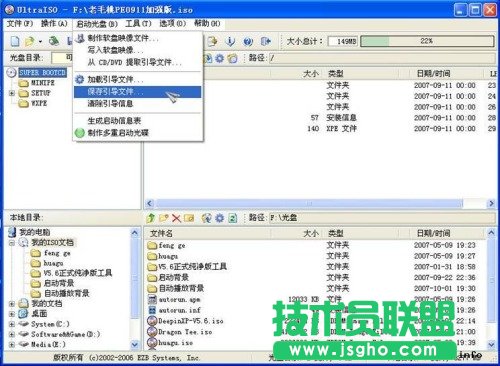Select 我的电脑 in the local tree
The height and width of the screenshot is (366, 500).
pos(35,232)
